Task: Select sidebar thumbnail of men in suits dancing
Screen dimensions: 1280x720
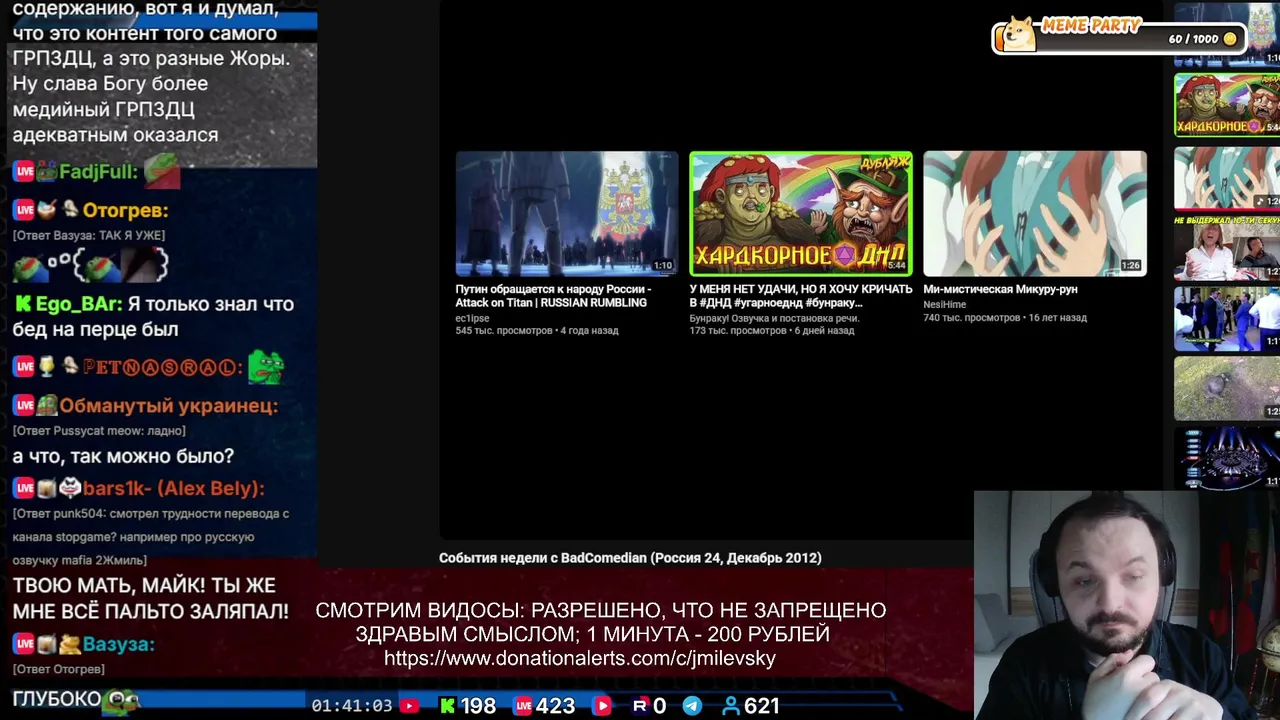Action: coord(1227,319)
